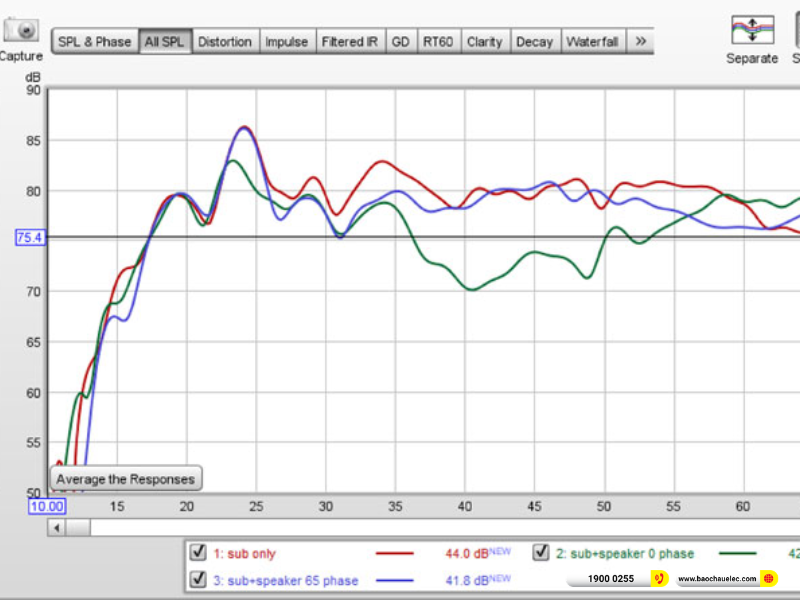Open the Waterfall tab

pyautogui.click(x=592, y=42)
